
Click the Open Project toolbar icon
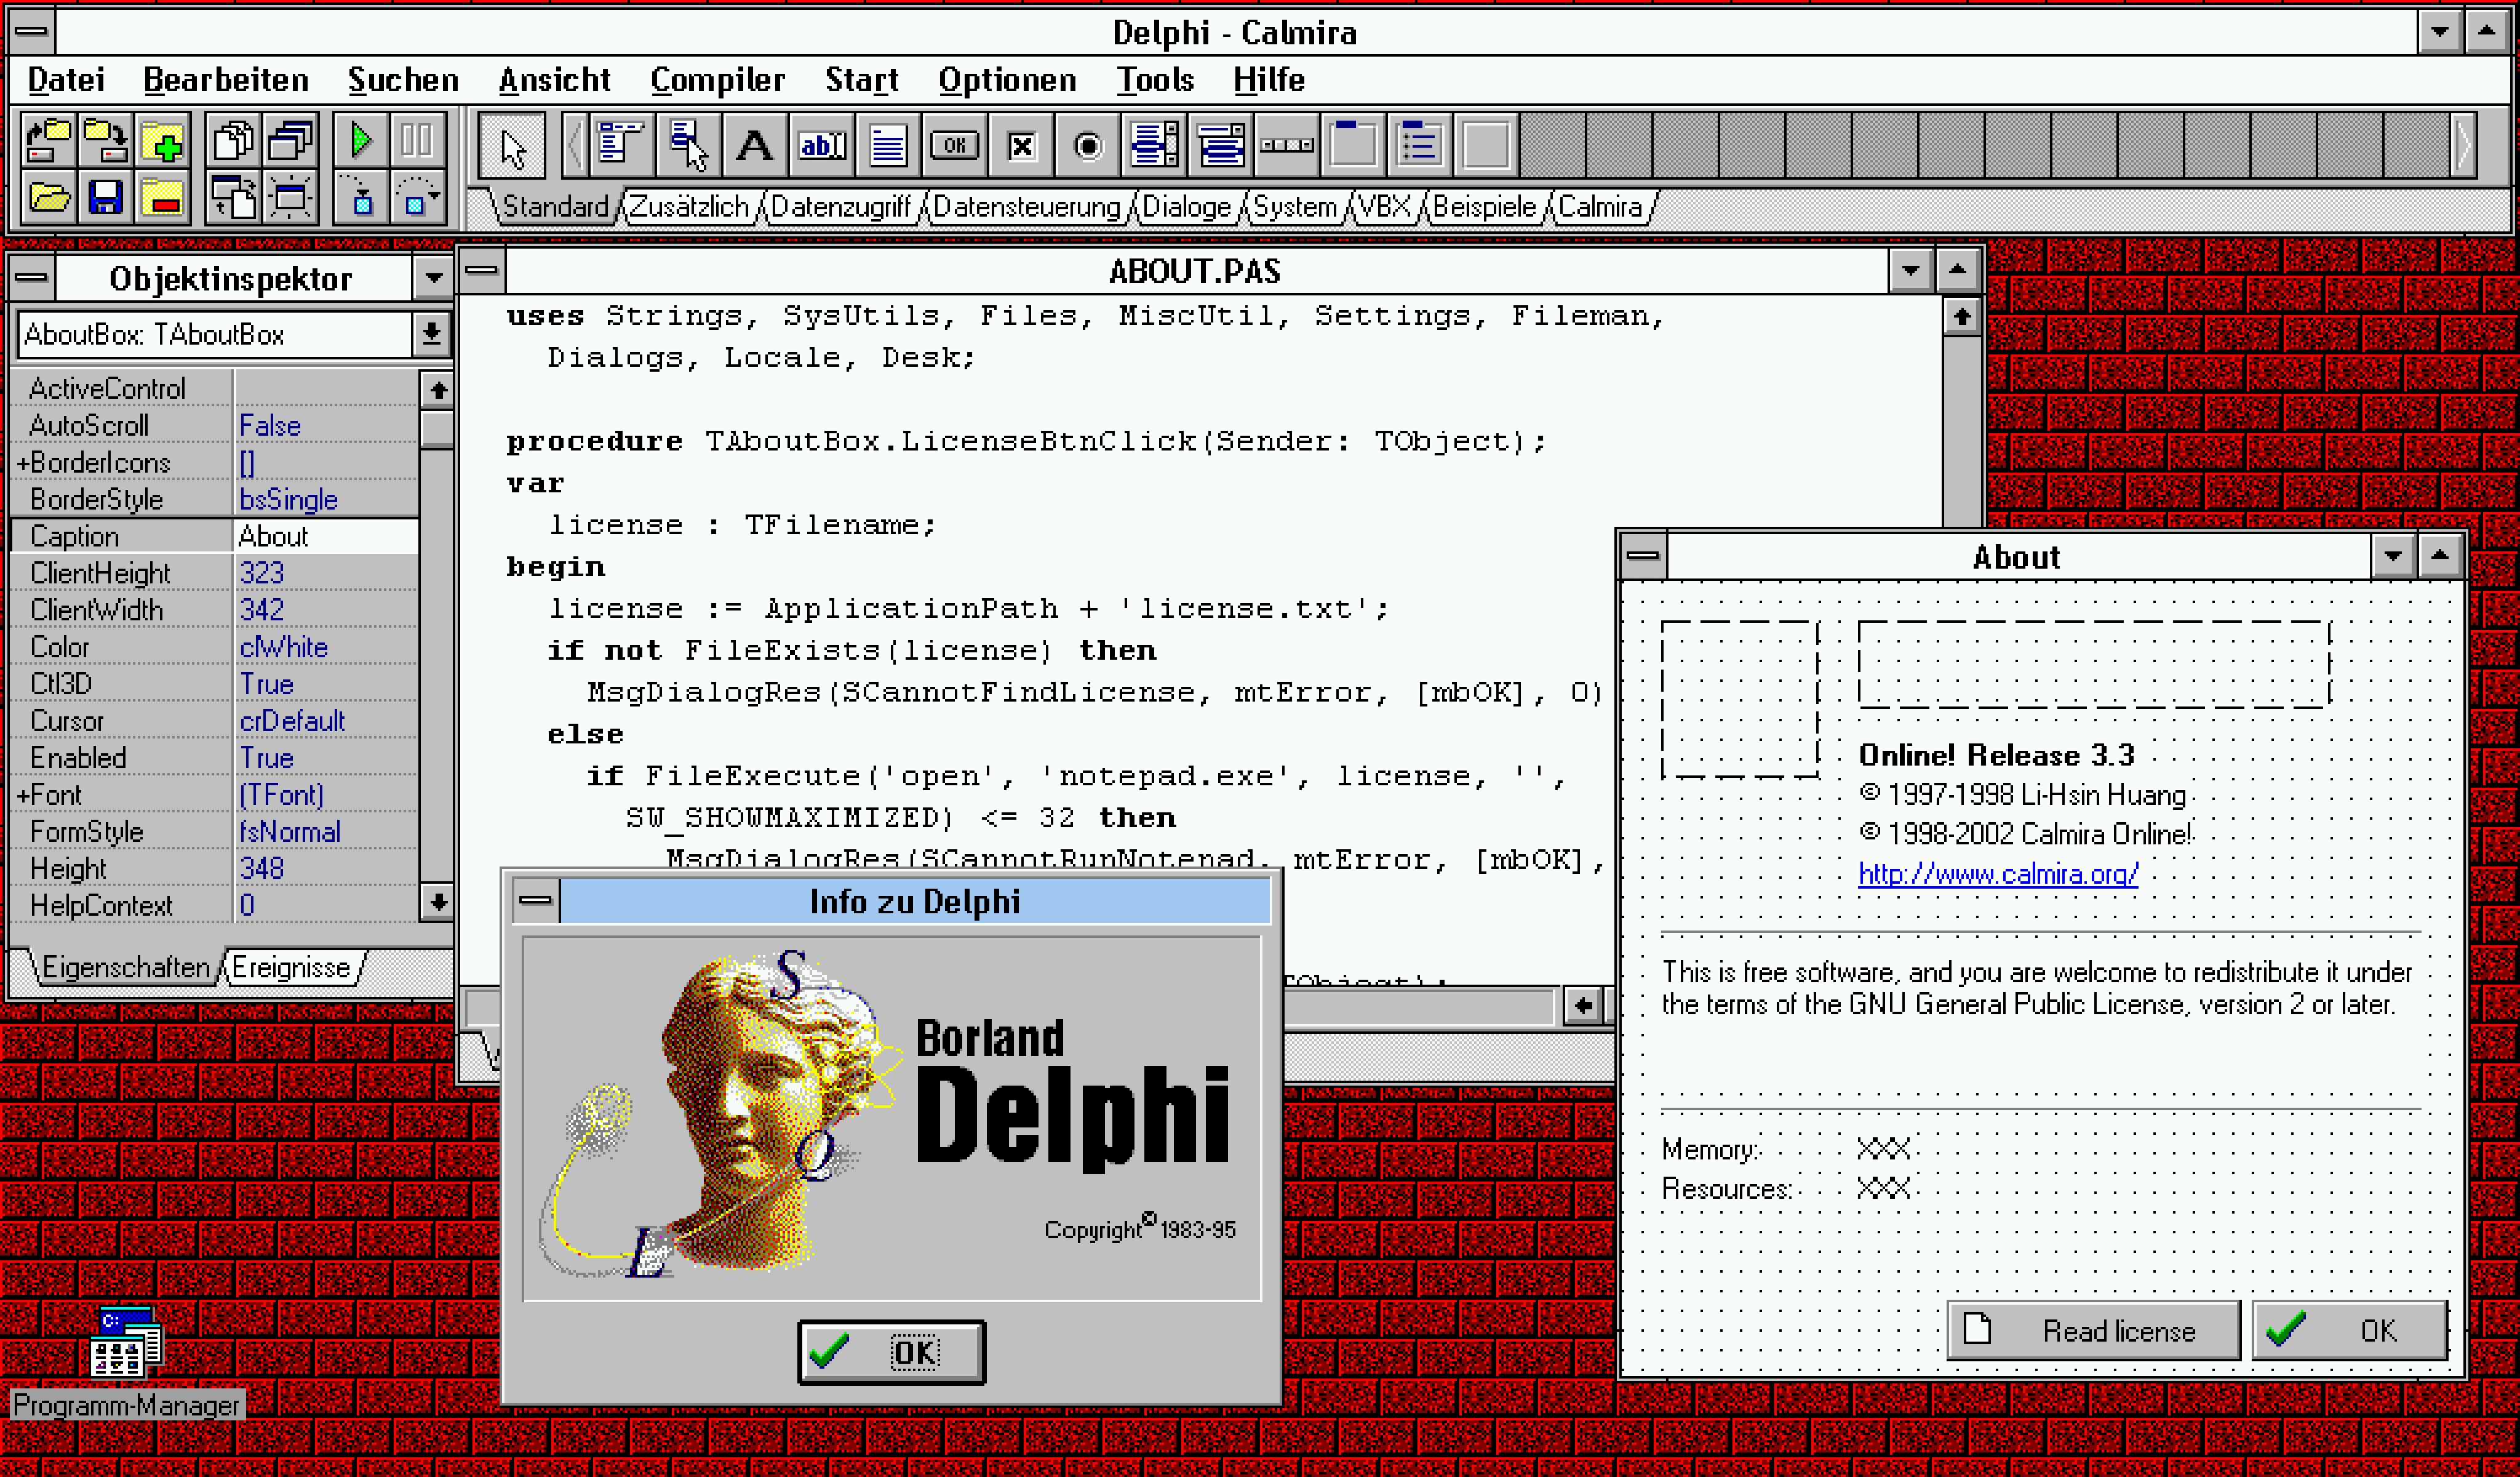pyautogui.click(x=48, y=141)
